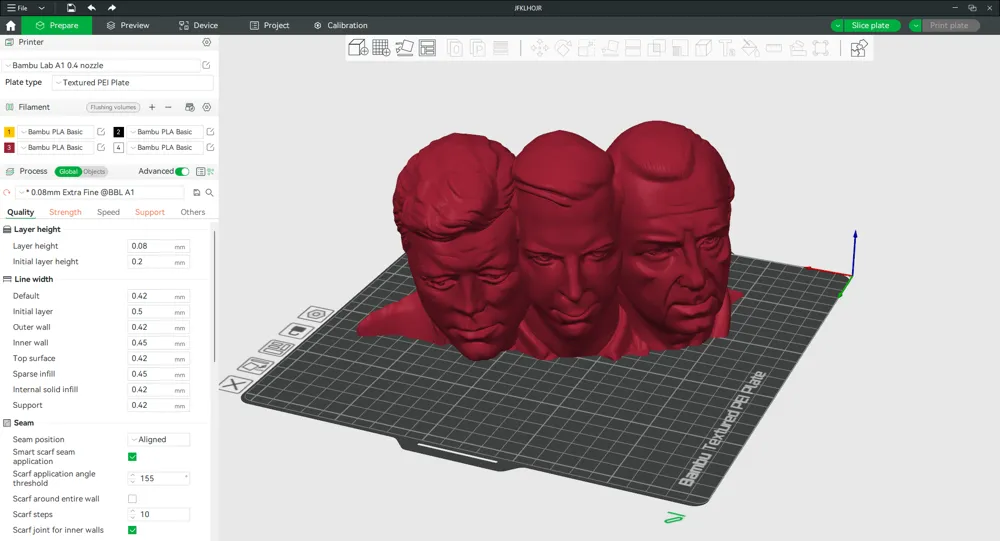Open the Calibration tab
Screen dimensions: 1000x541
[x=341, y=26]
